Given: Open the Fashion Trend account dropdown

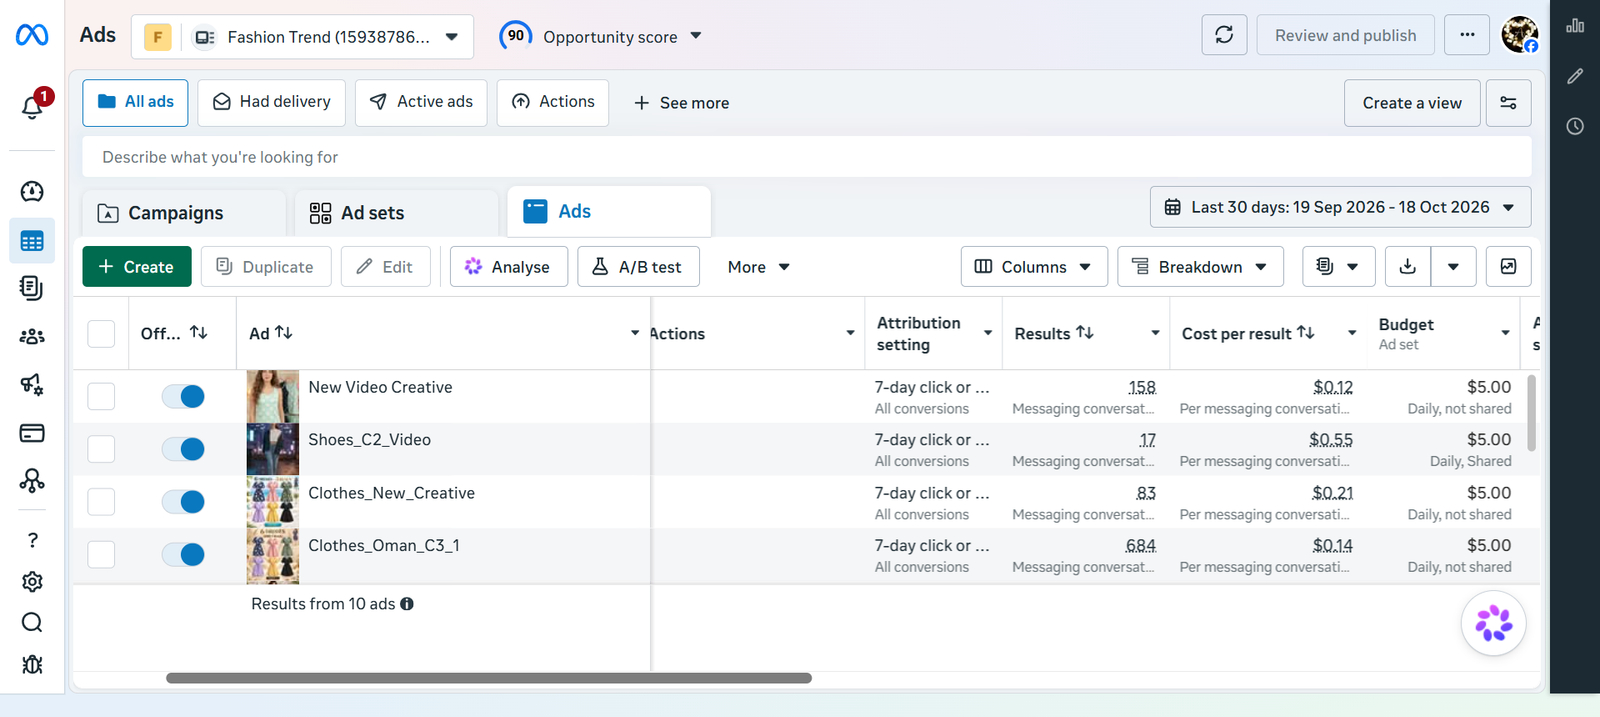Looking at the screenshot, I should pyautogui.click(x=302, y=37).
